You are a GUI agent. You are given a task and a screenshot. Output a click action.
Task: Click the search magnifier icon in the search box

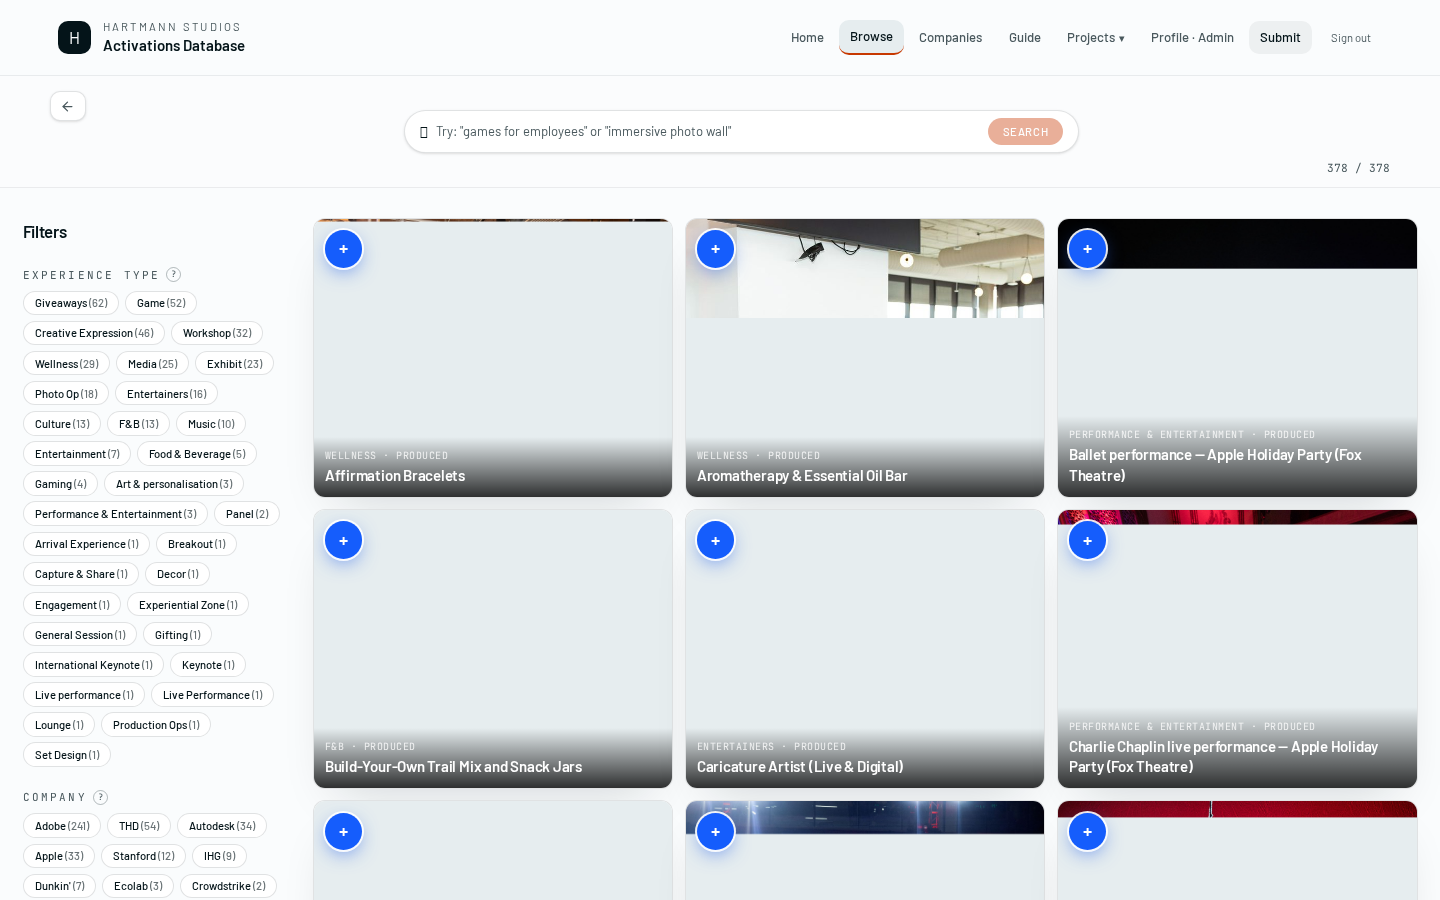[x=424, y=132]
